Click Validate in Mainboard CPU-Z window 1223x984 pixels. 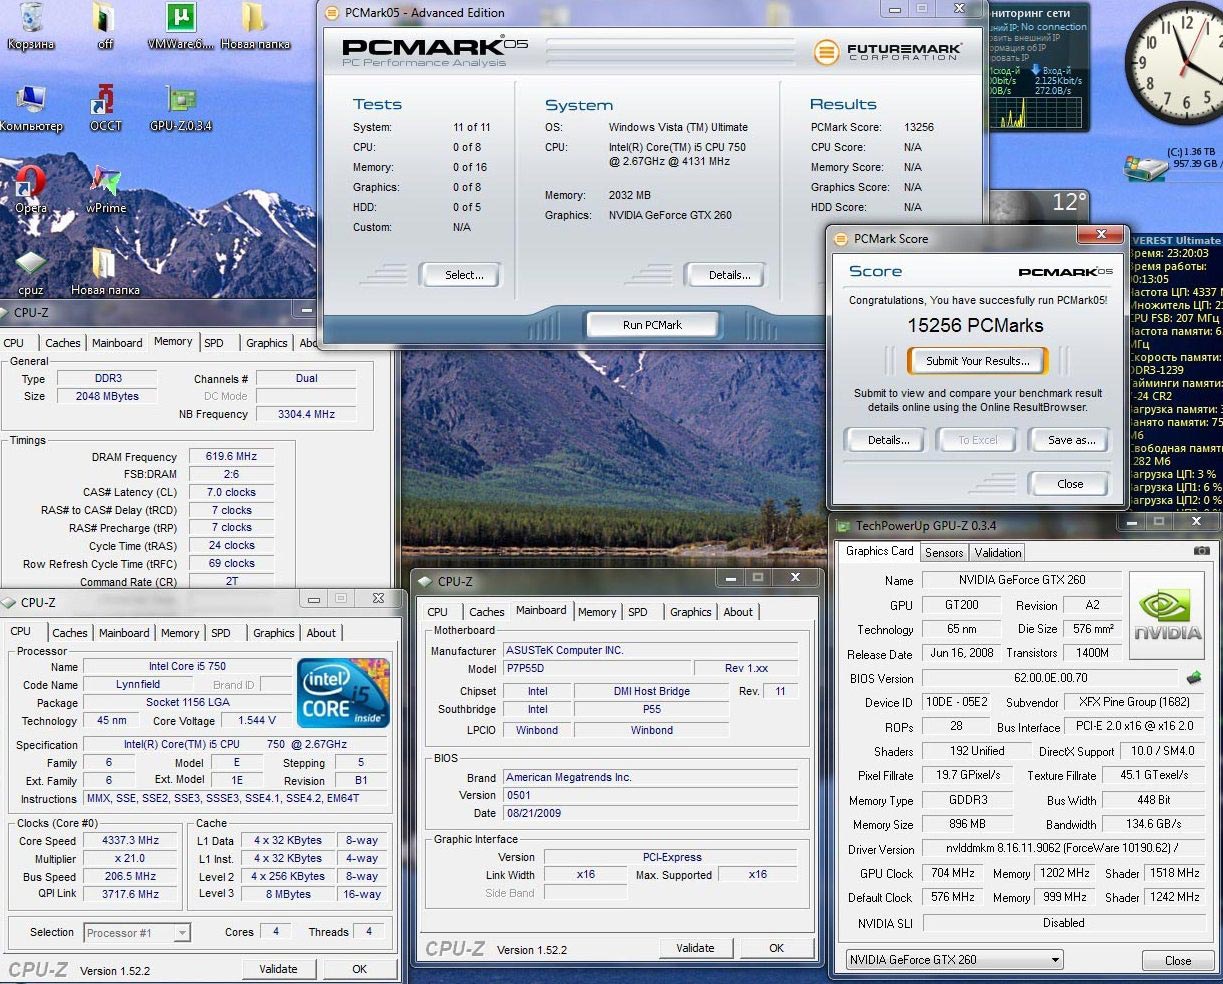pyautogui.click(x=695, y=948)
